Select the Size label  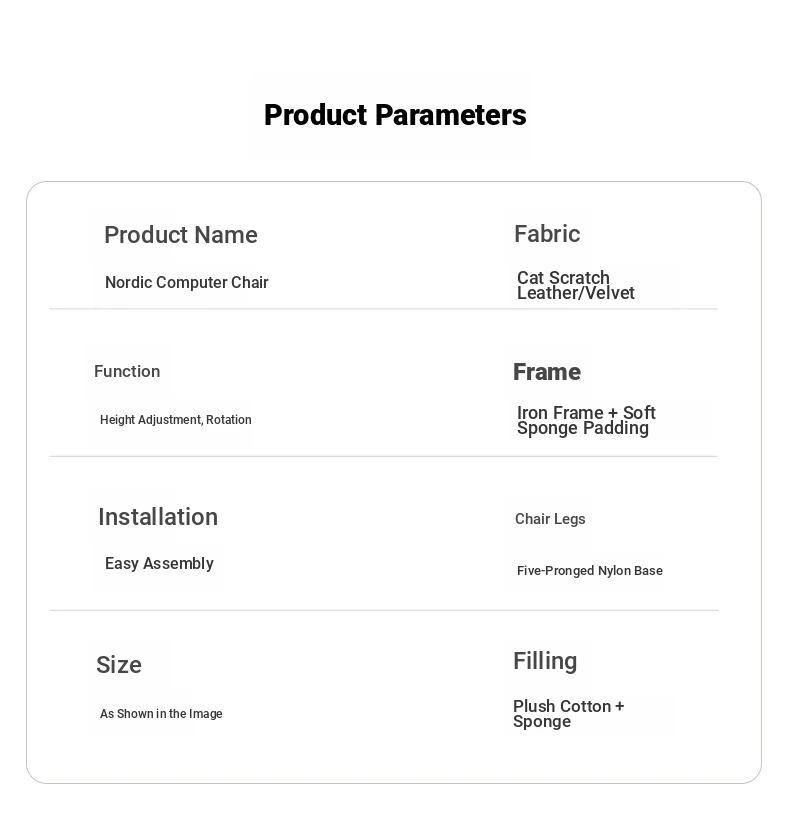(119, 665)
